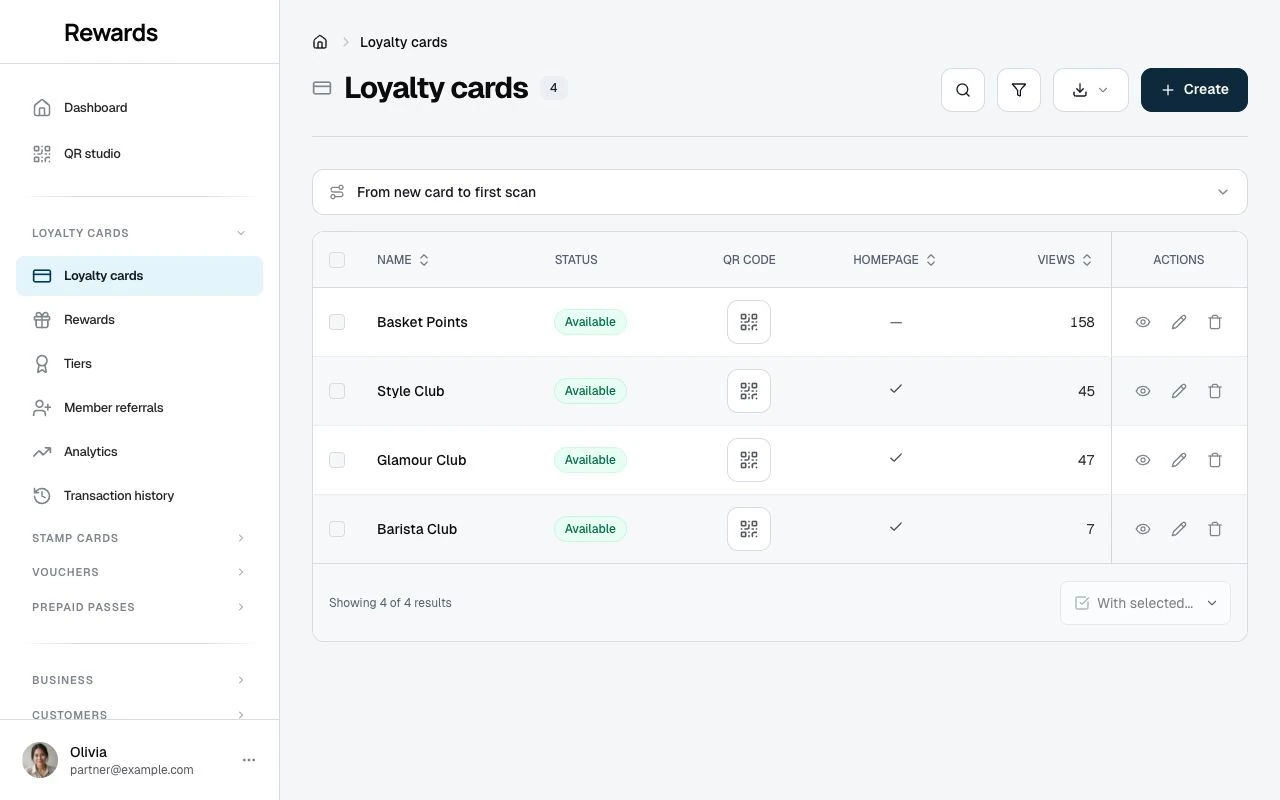Screen dimensions: 1280x800
Task: Open the filter funnel button
Action: point(1019,90)
